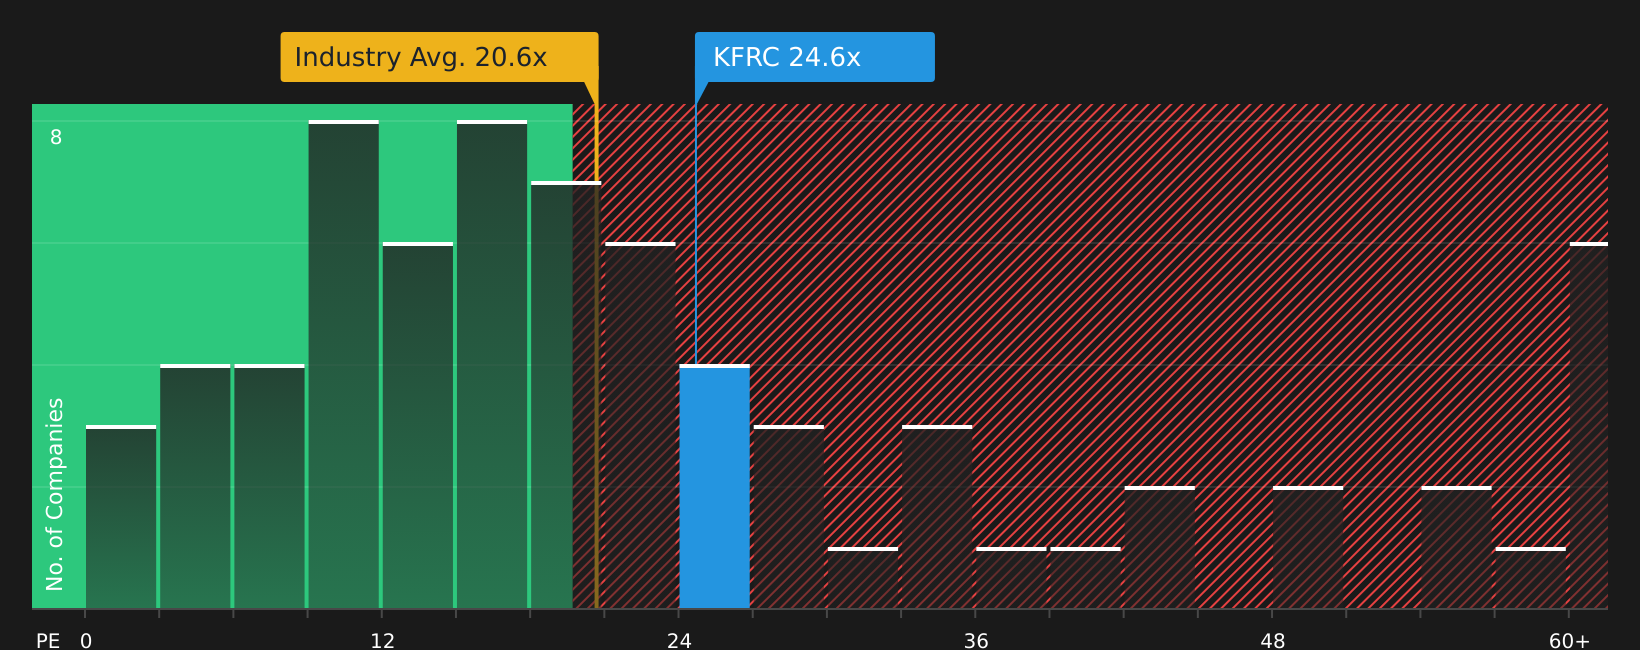Click the 'PE' axis title

point(48,641)
